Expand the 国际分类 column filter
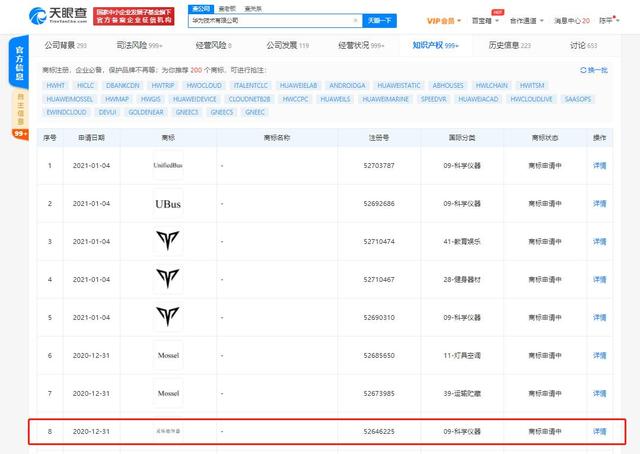The height and width of the screenshot is (454, 640). [468, 136]
